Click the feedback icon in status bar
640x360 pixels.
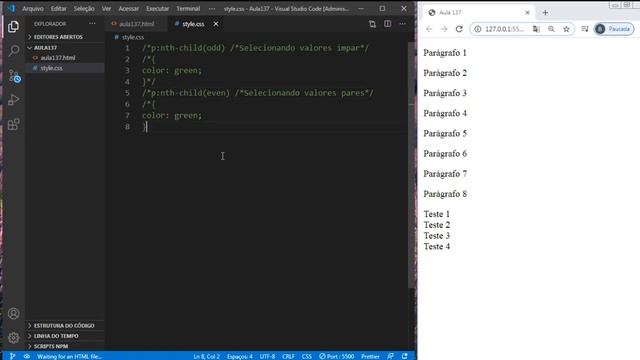pos(390,356)
